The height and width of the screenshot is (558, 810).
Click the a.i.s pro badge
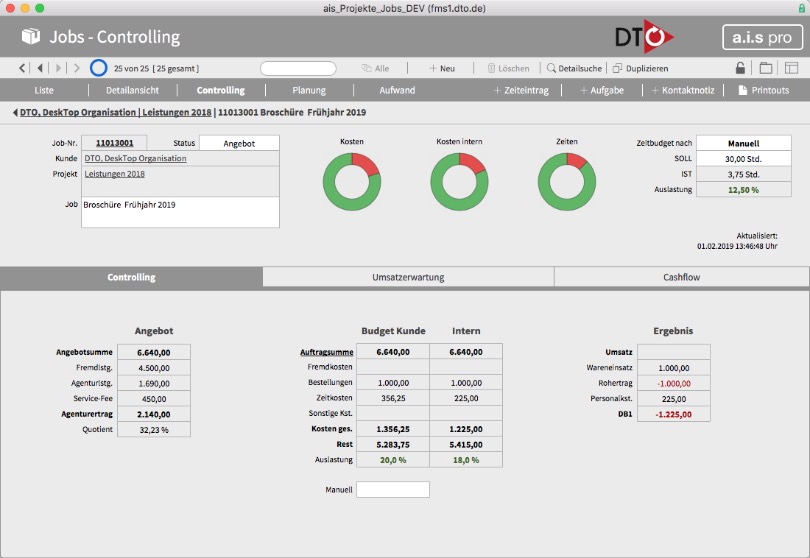coord(762,37)
